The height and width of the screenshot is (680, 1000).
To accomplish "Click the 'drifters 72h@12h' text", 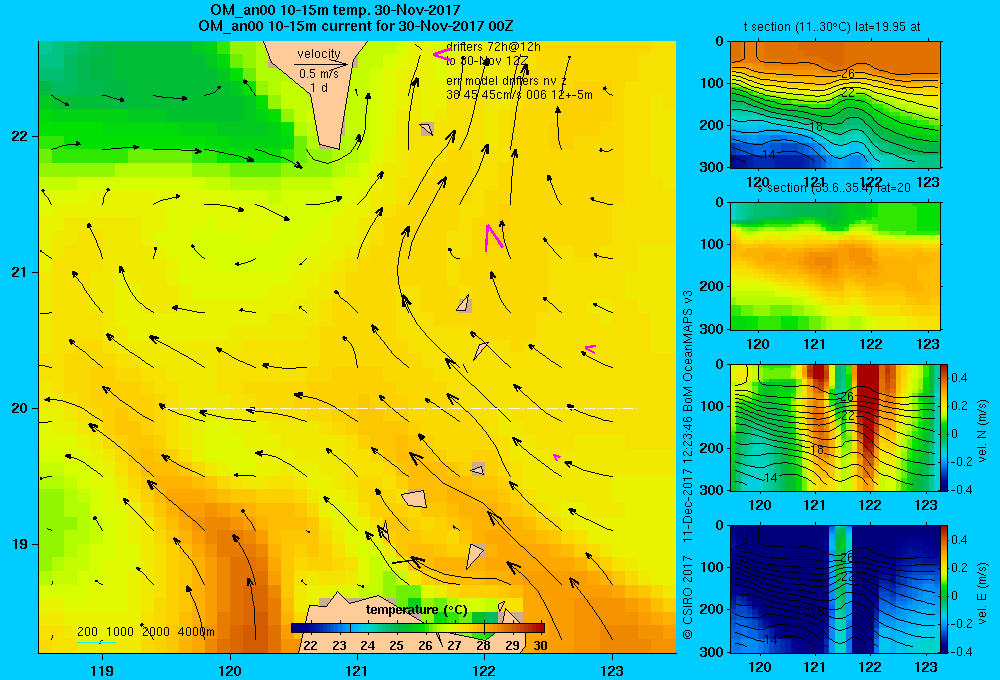I will [493, 47].
